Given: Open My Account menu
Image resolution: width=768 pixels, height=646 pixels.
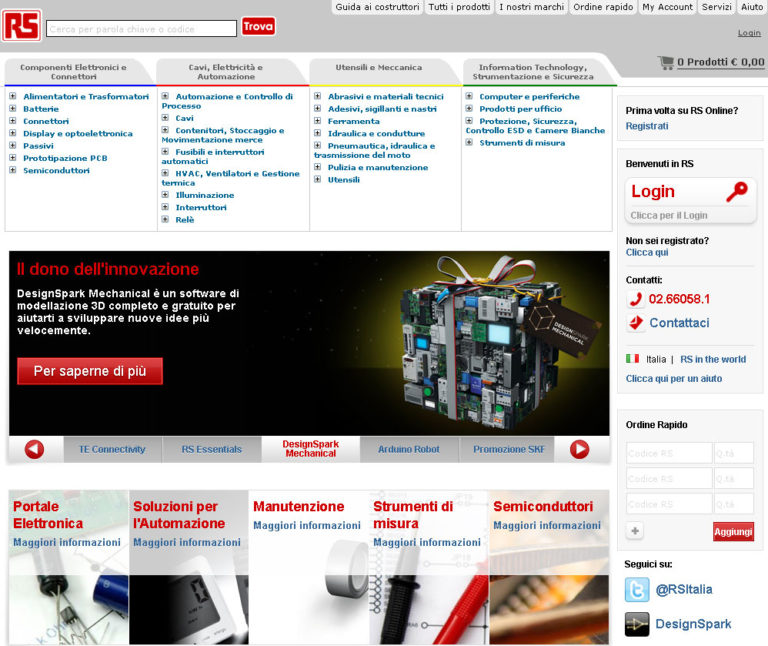Looking at the screenshot, I should coord(668,7).
